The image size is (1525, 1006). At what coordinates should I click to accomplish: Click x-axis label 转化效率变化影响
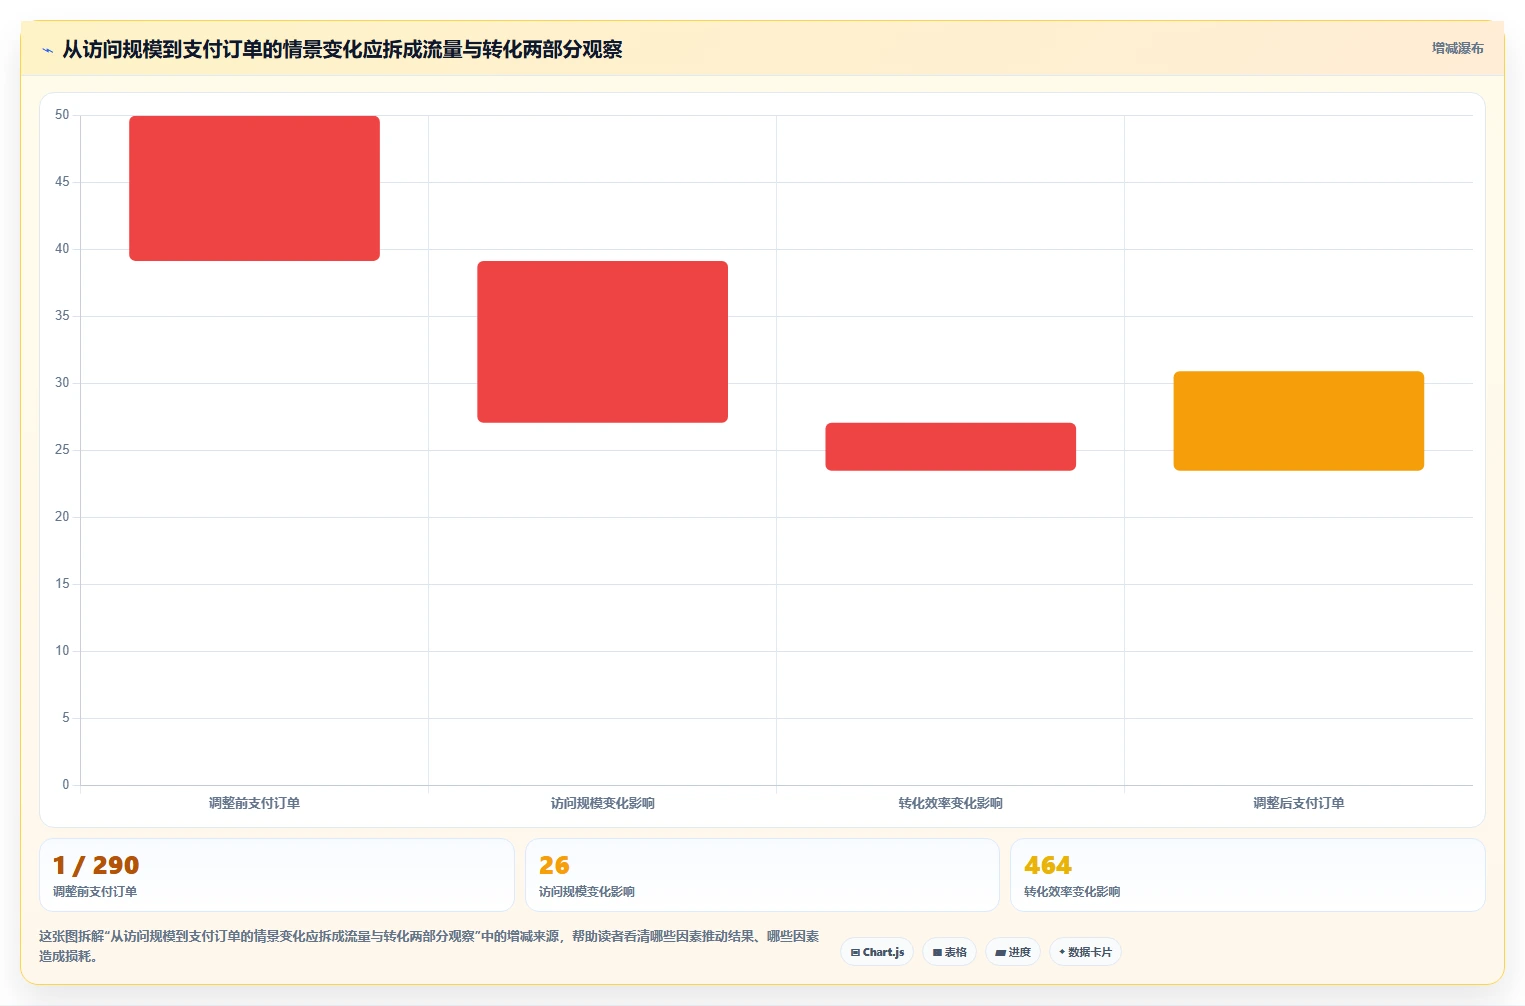[x=950, y=803]
